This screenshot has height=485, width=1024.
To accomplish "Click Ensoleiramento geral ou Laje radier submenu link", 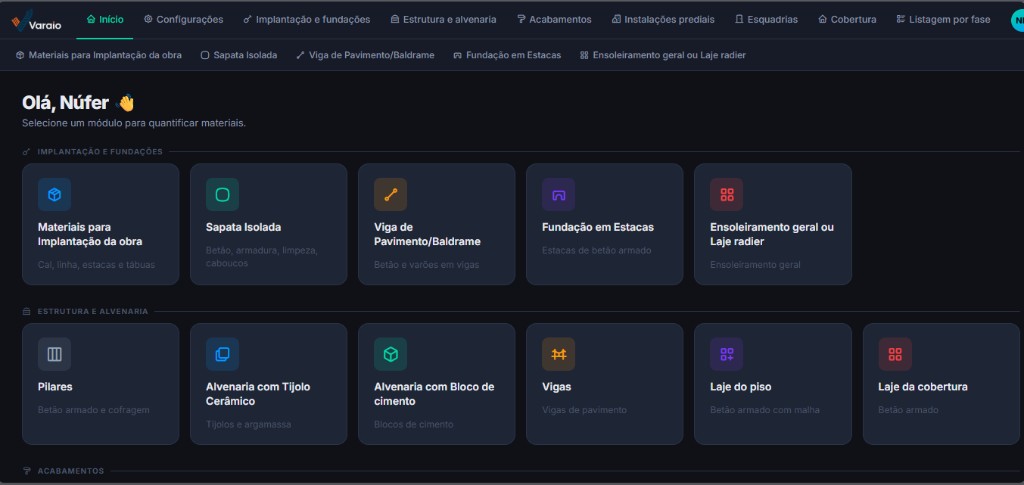I will pyautogui.click(x=663, y=55).
